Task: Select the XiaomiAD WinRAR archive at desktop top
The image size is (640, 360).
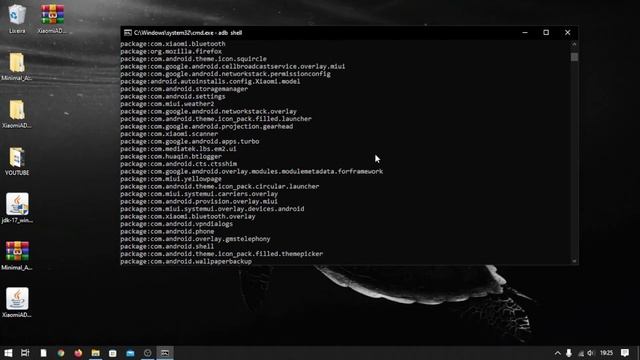Action: pyautogui.click(x=52, y=18)
